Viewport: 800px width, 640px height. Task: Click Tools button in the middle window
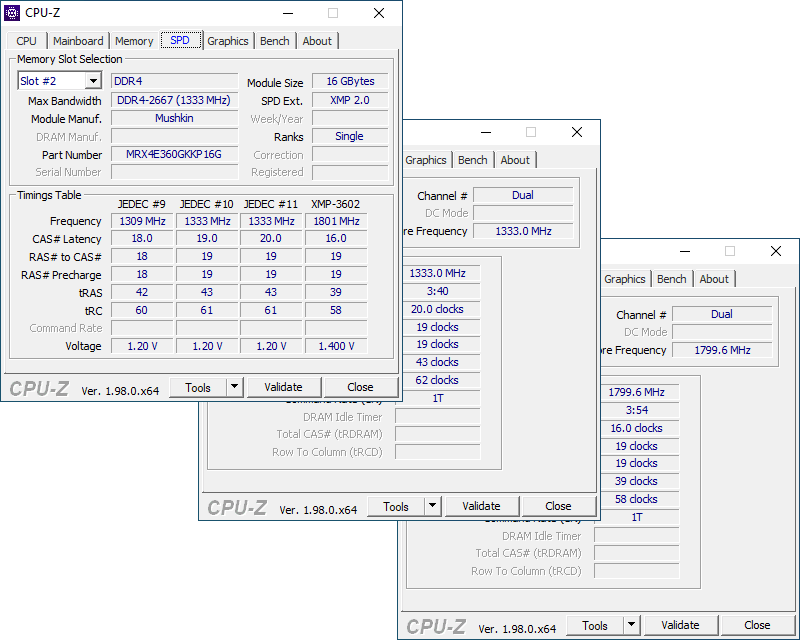[396, 506]
